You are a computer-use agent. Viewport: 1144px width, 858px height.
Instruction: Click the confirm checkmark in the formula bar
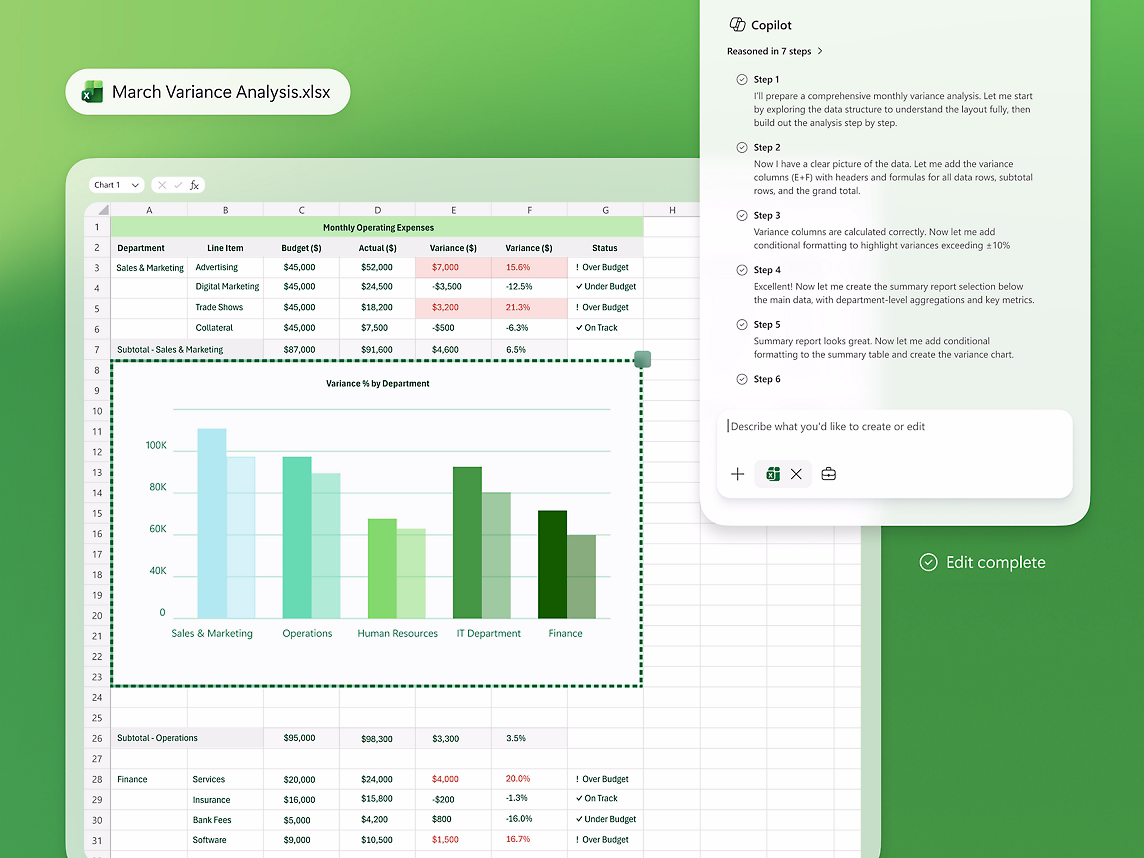[178, 185]
